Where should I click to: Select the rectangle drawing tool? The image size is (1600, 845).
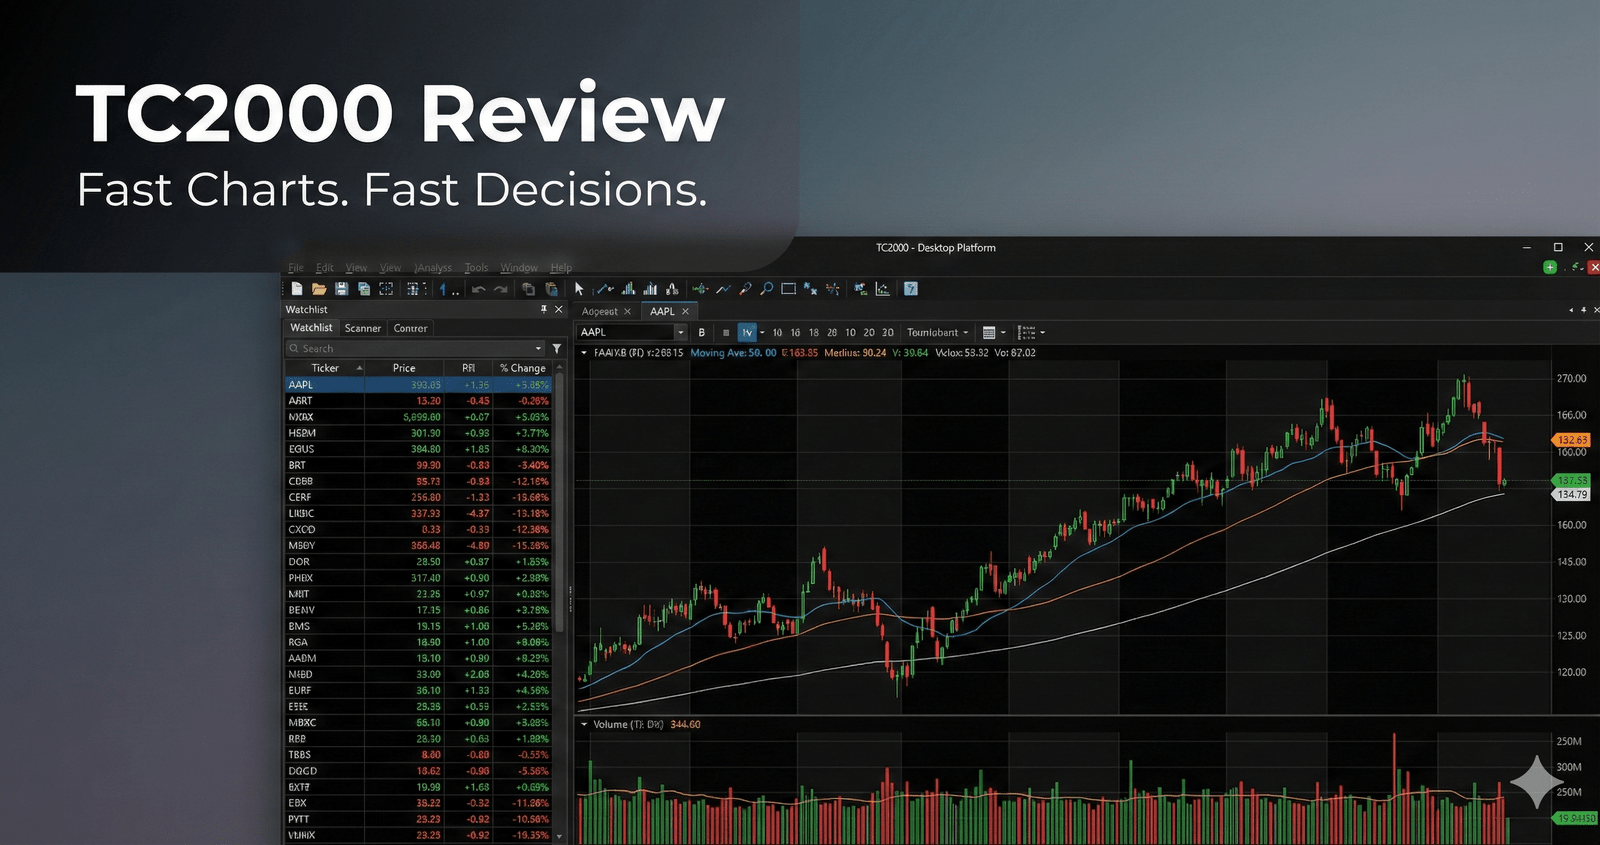[788, 289]
